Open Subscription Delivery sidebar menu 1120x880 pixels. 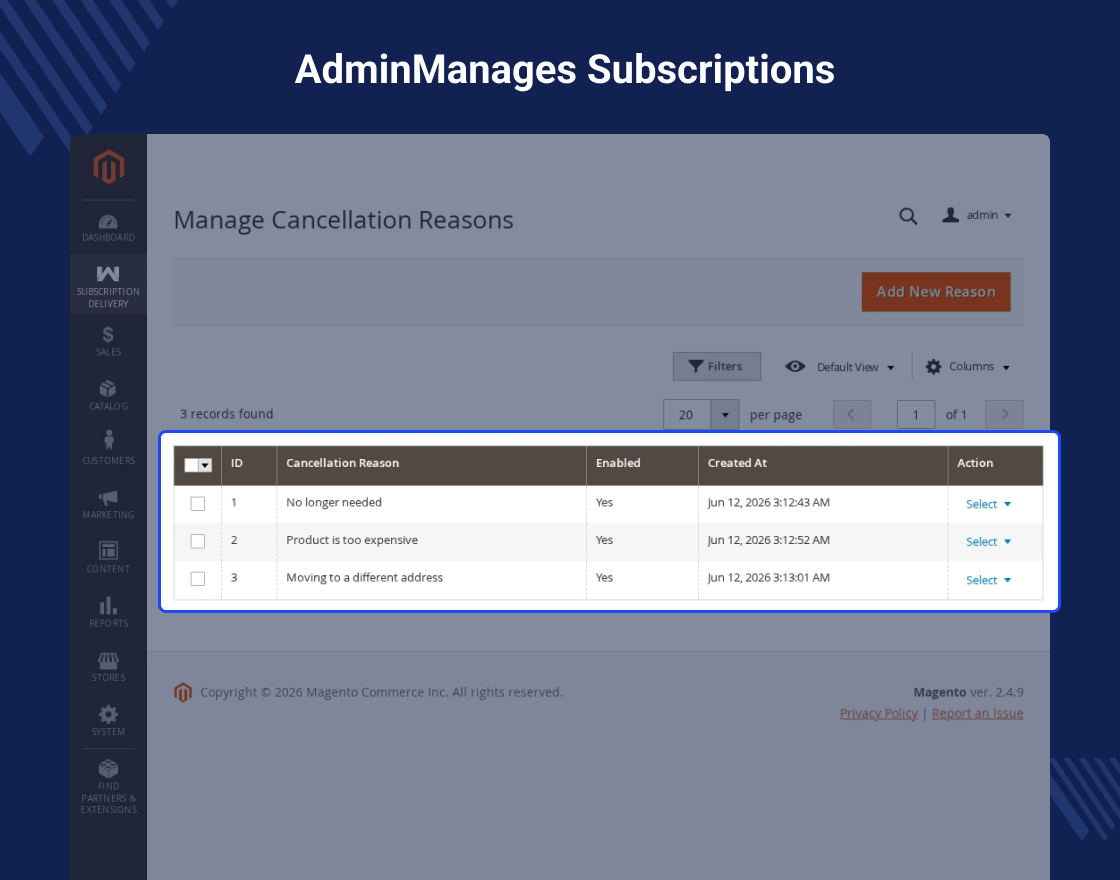[x=109, y=285]
